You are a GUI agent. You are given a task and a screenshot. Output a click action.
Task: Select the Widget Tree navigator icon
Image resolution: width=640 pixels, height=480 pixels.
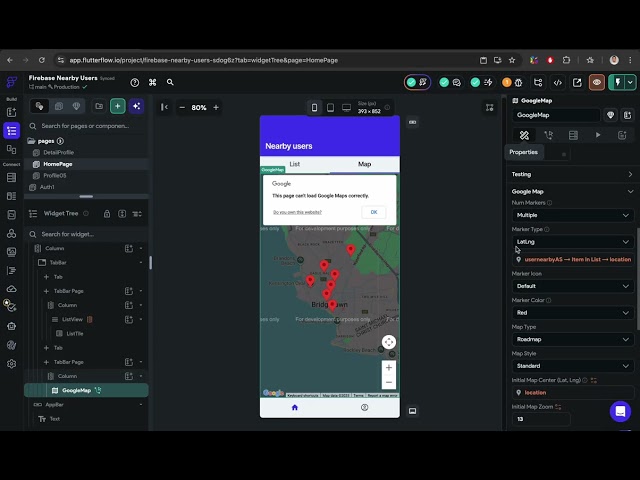pos(11,131)
